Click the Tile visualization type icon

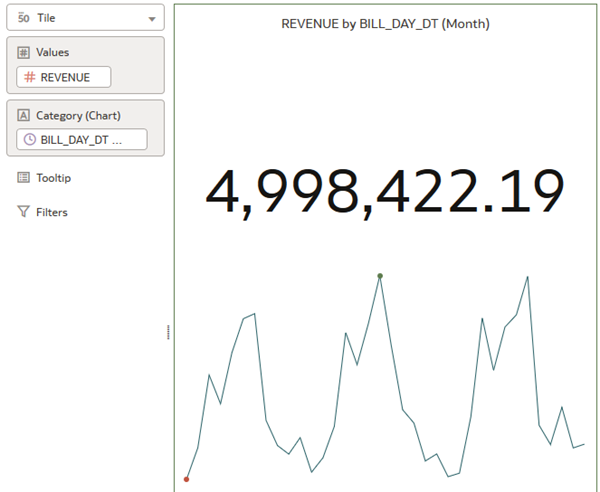click(23, 18)
